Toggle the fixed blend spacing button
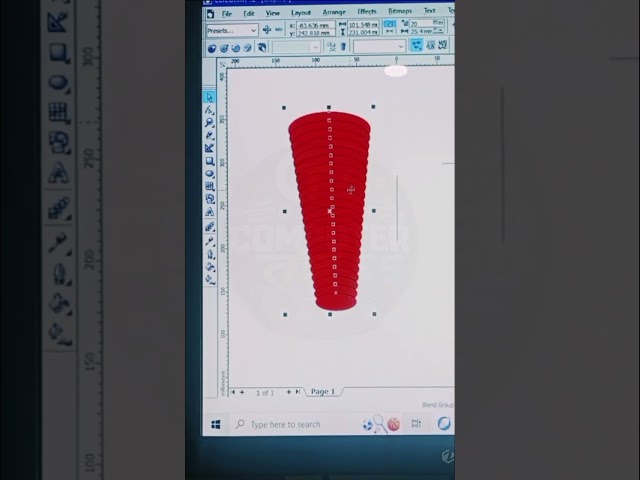Viewport: 640px width, 480px height. [390, 31]
